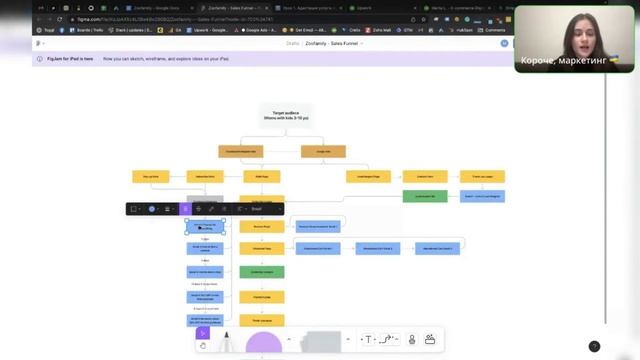Open the border style dropdown

click(169, 209)
